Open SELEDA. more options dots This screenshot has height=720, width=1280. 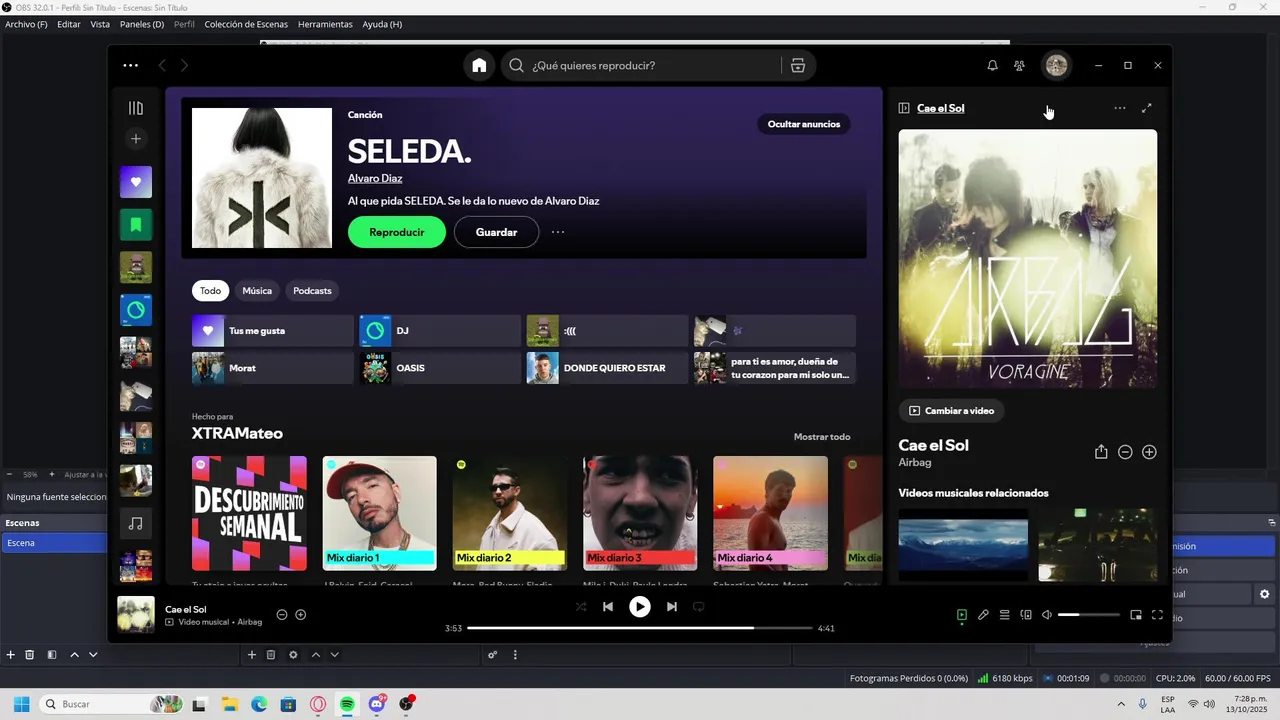(558, 232)
